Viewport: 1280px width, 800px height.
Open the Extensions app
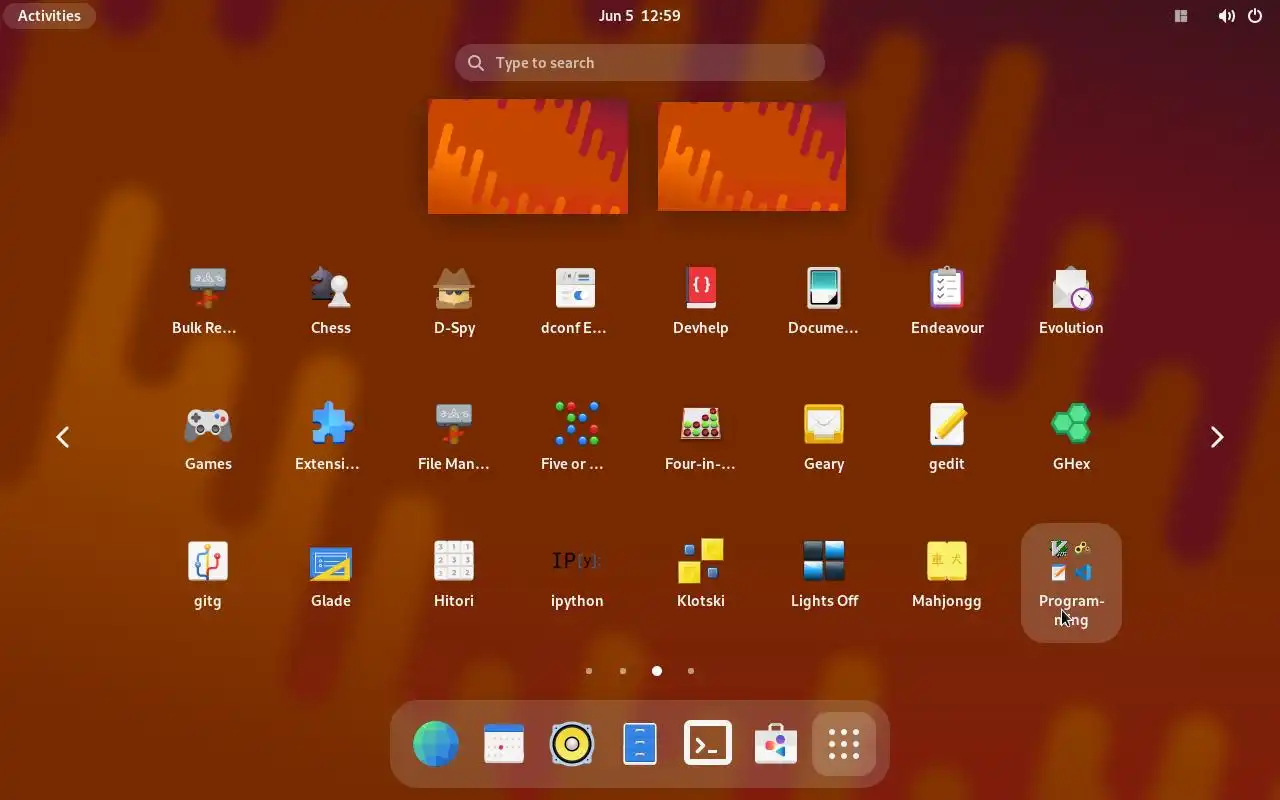click(330, 437)
